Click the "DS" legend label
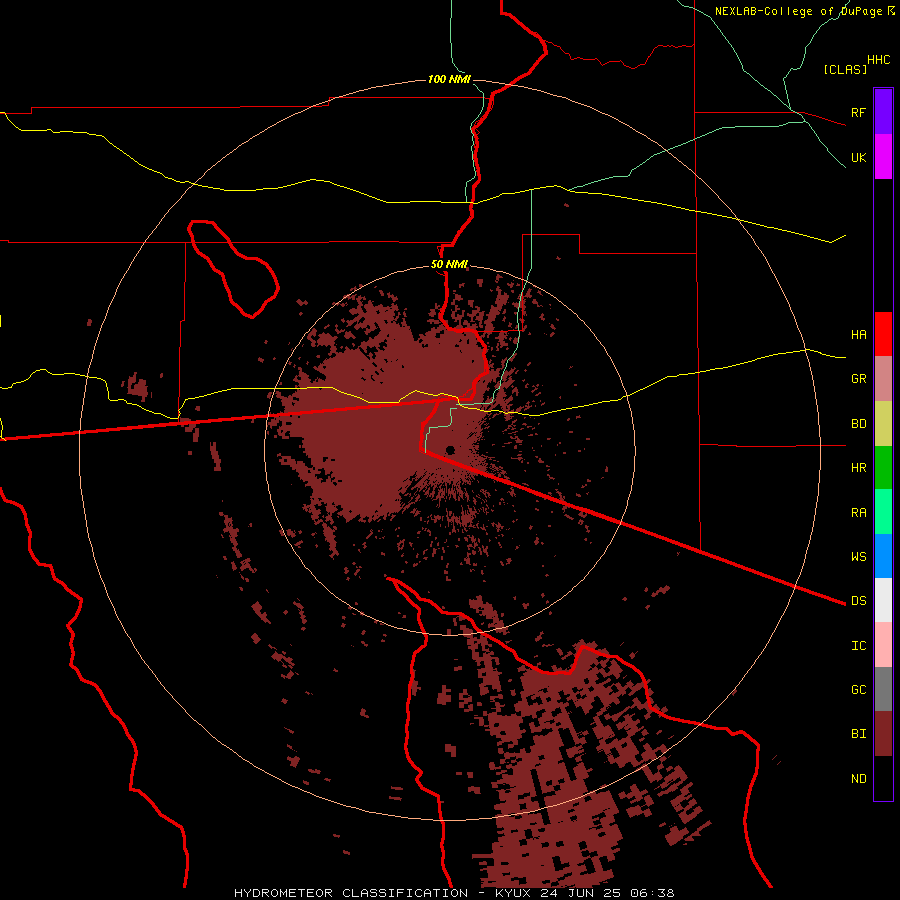900x900 pixels. [858, 600]
